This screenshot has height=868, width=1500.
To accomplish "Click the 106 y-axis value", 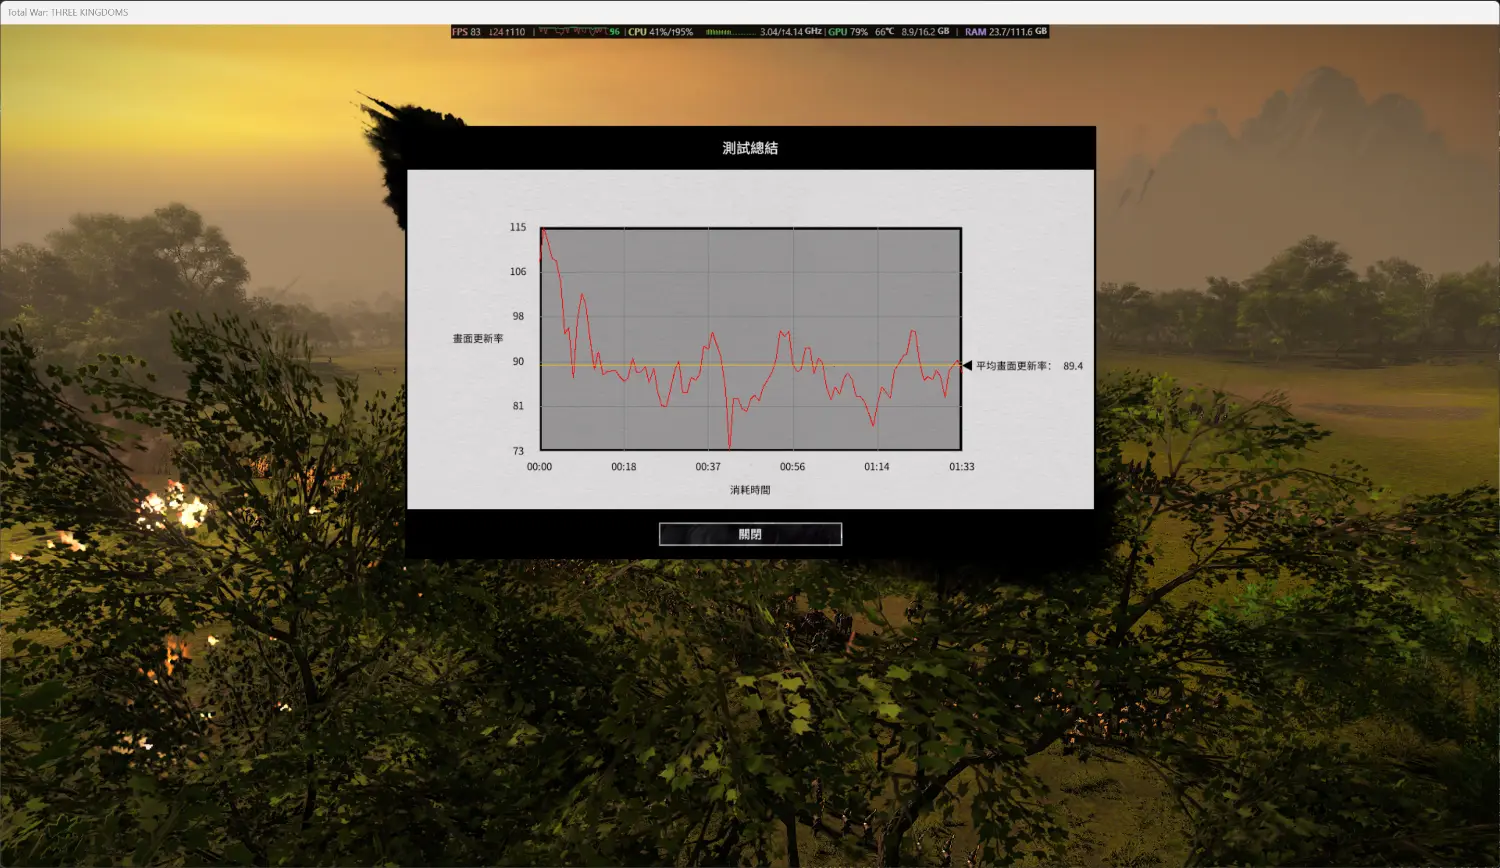I will [518, 272].
